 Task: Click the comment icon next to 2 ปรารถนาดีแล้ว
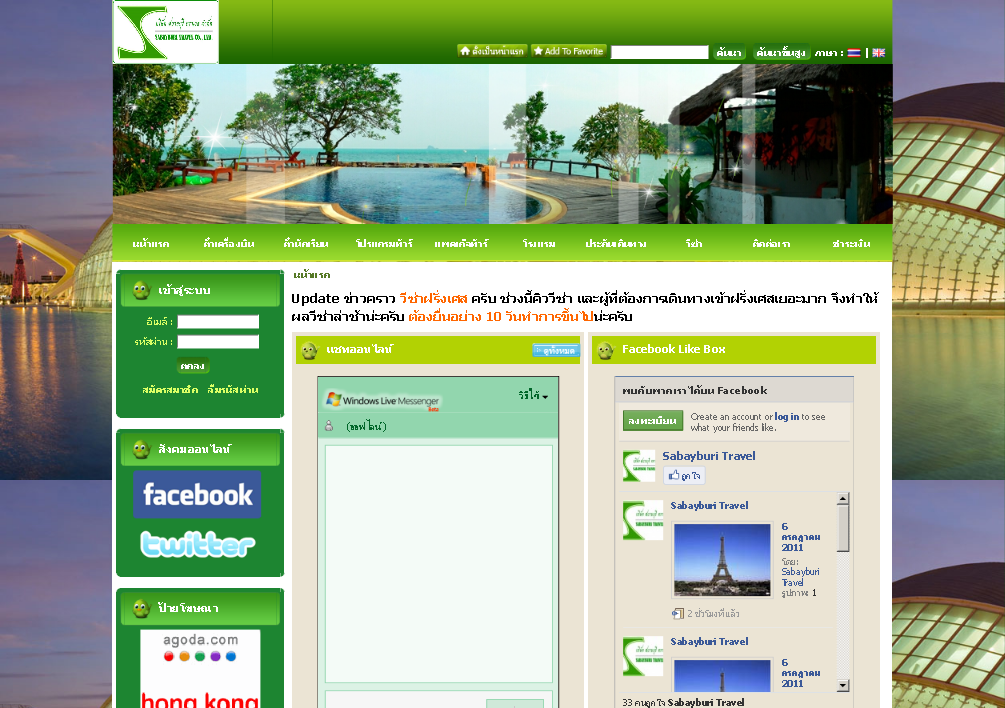click(x=677, y=614)
